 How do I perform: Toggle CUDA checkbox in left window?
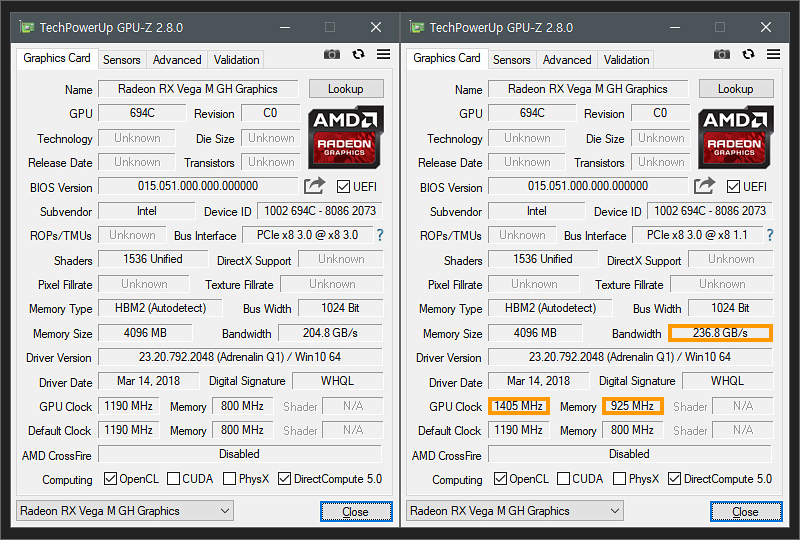173,479
